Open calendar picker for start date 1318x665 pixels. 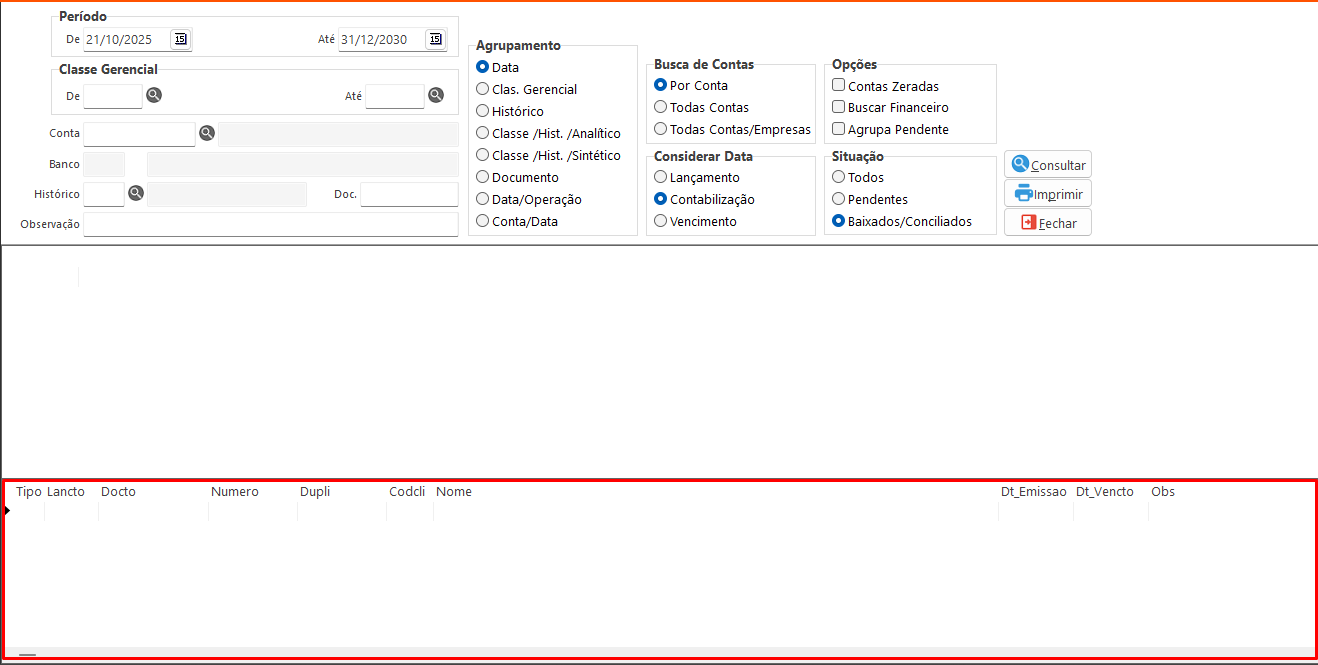180,39
